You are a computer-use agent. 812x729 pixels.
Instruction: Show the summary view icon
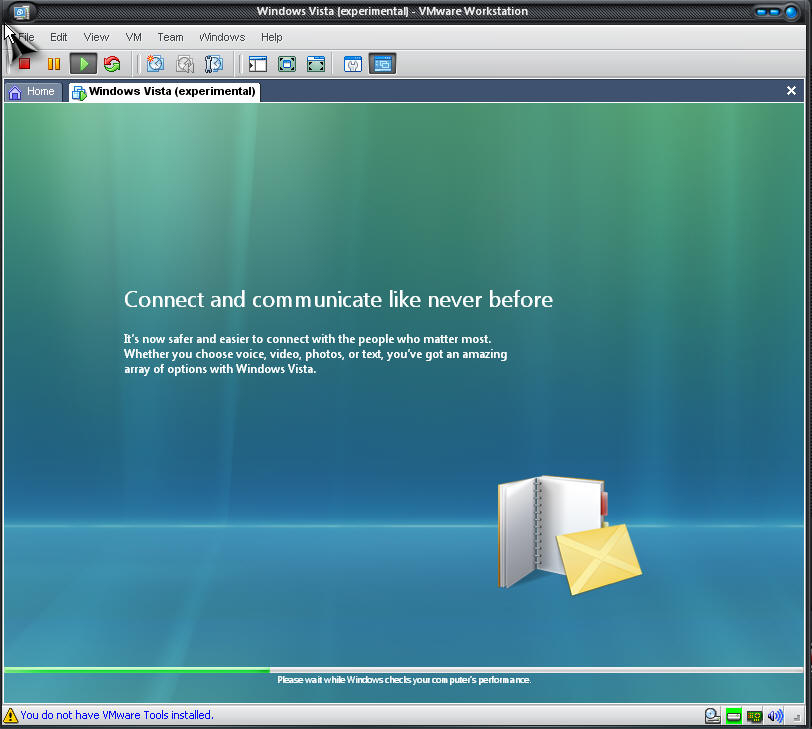click(x=353, y=64)
